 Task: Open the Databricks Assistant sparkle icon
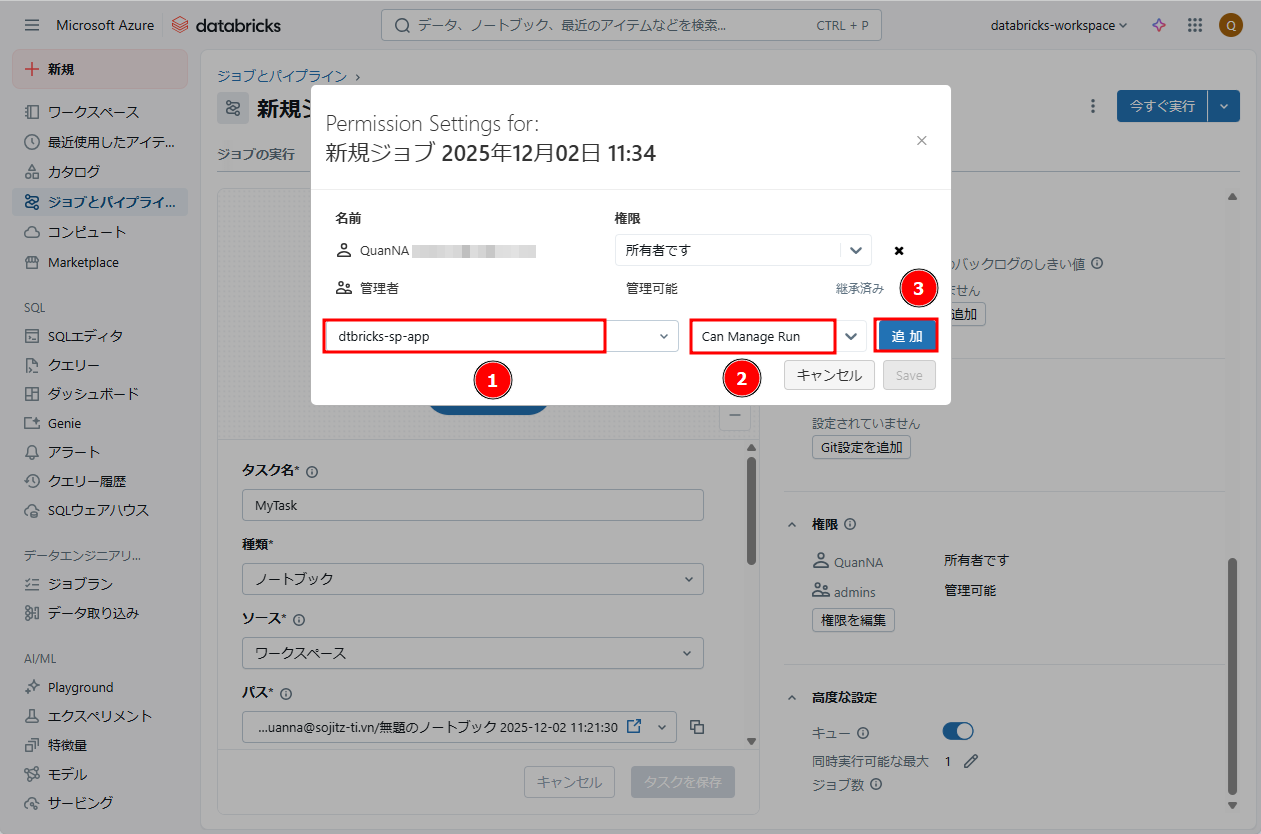[1159, 25]
